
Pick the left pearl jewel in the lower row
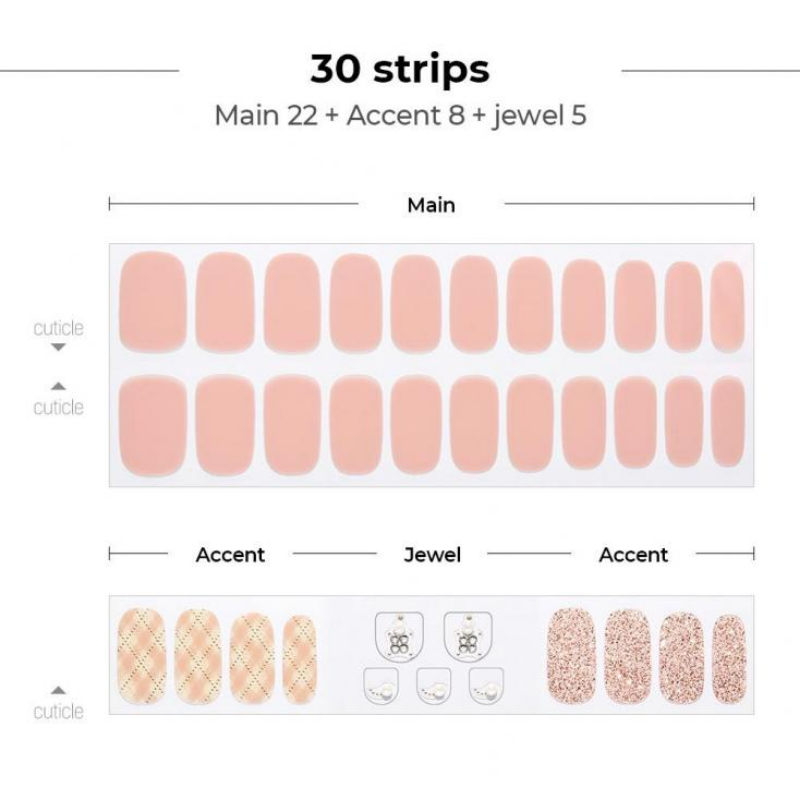381,688
